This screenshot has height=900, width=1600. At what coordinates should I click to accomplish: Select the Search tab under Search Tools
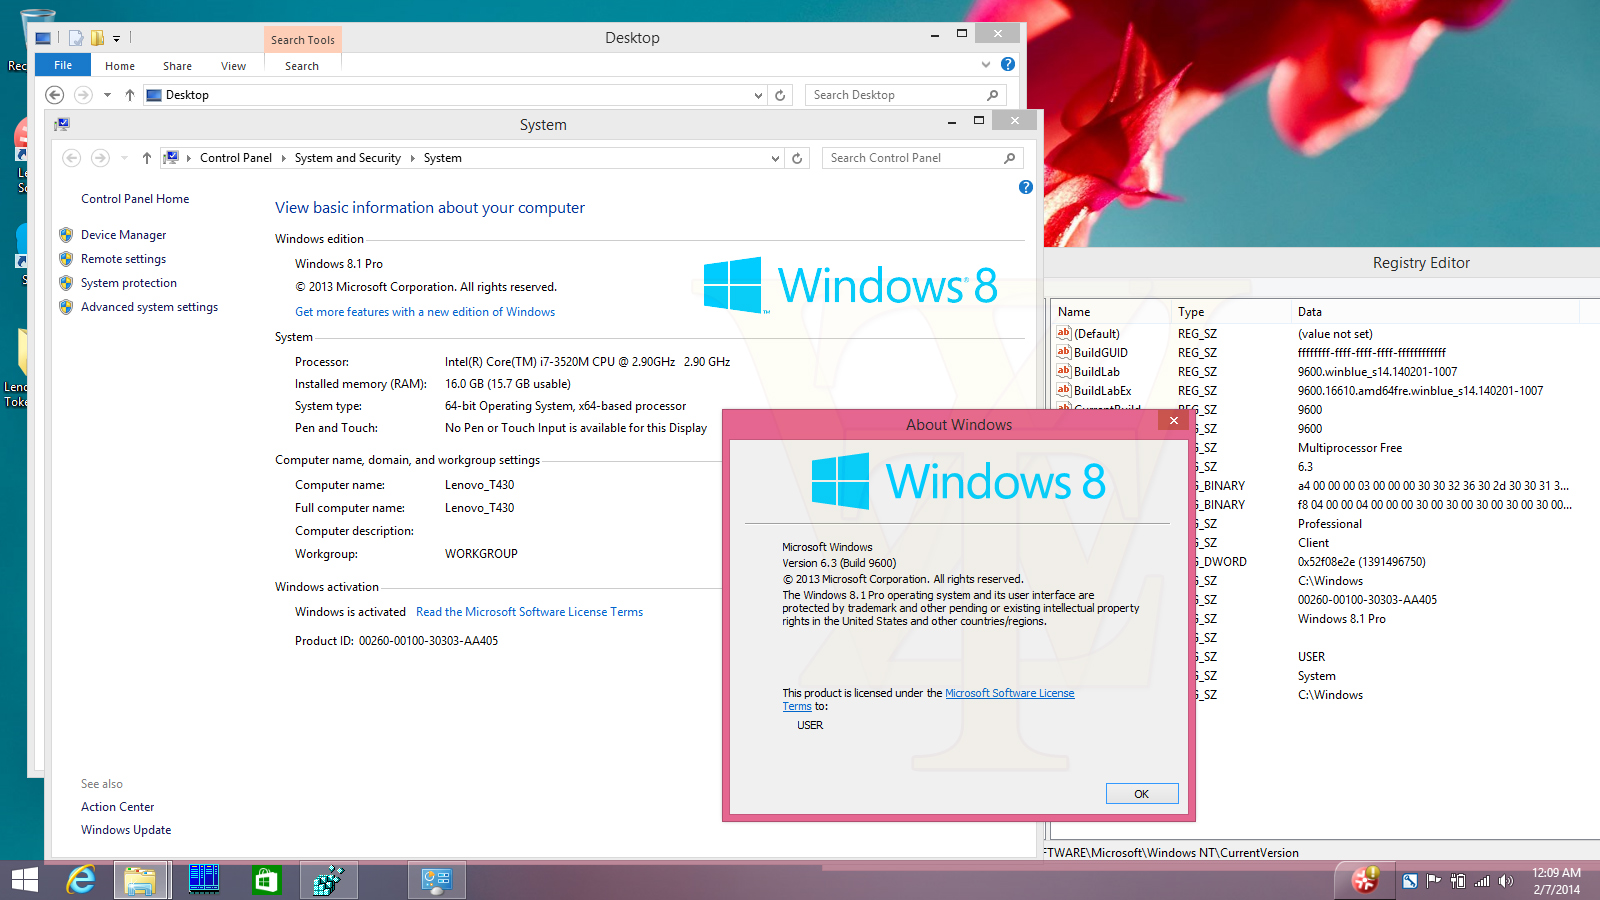[302, 66]
